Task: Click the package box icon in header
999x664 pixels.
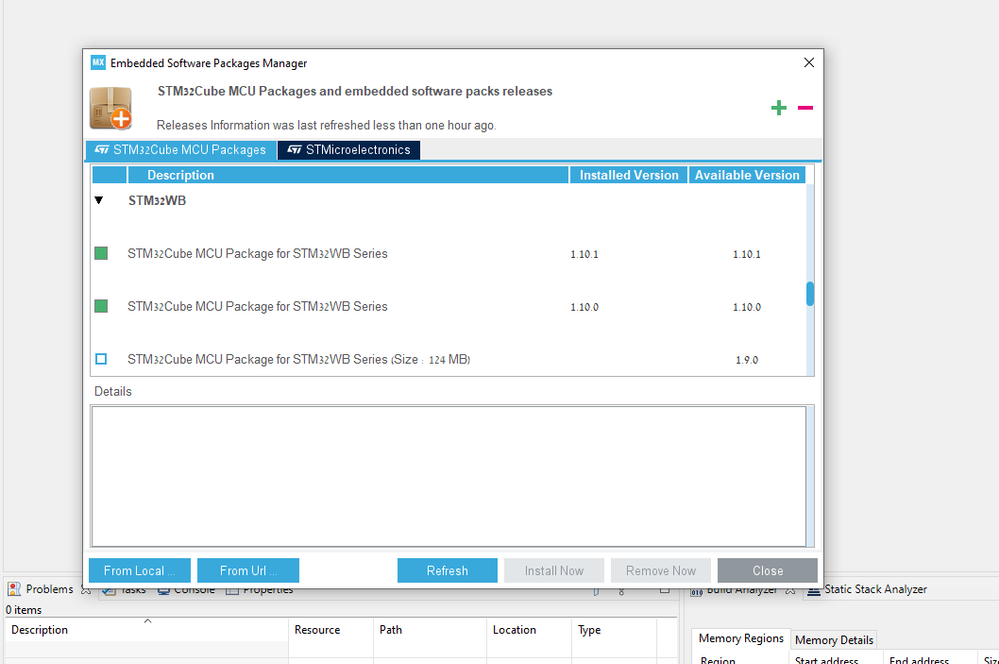Action: point(111,108)
